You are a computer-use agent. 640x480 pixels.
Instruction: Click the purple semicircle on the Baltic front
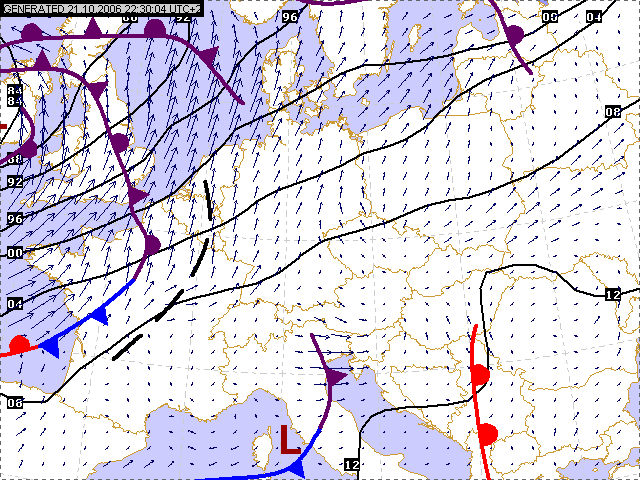click(x=513, y=36)
